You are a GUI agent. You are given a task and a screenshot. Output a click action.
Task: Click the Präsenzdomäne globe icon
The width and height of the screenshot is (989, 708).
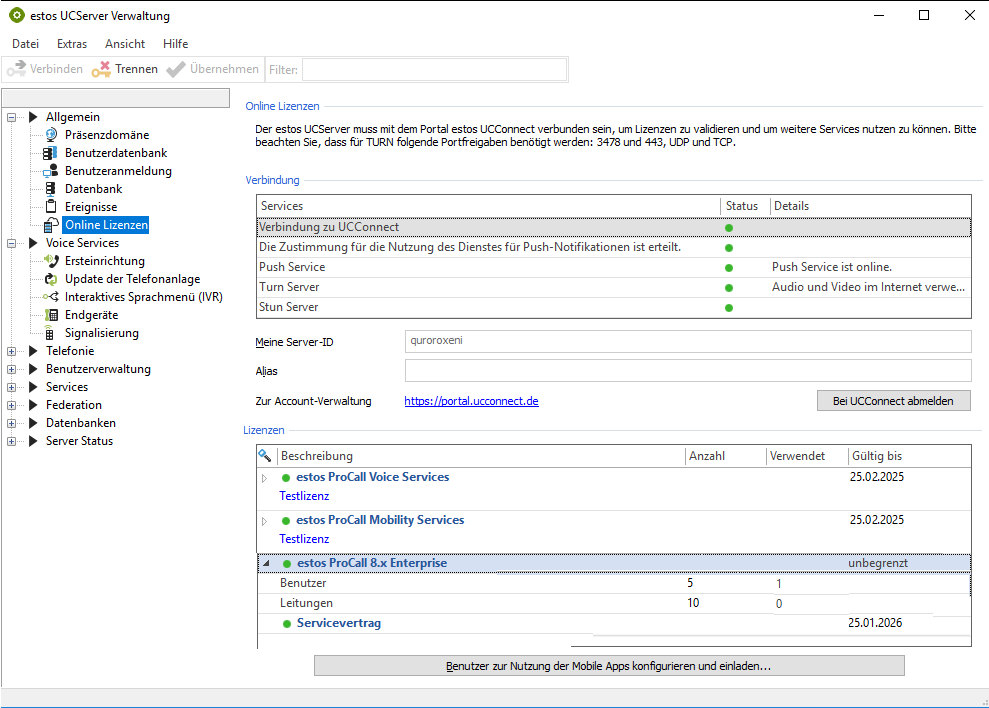pyautogui.click(x=50, y=135)
